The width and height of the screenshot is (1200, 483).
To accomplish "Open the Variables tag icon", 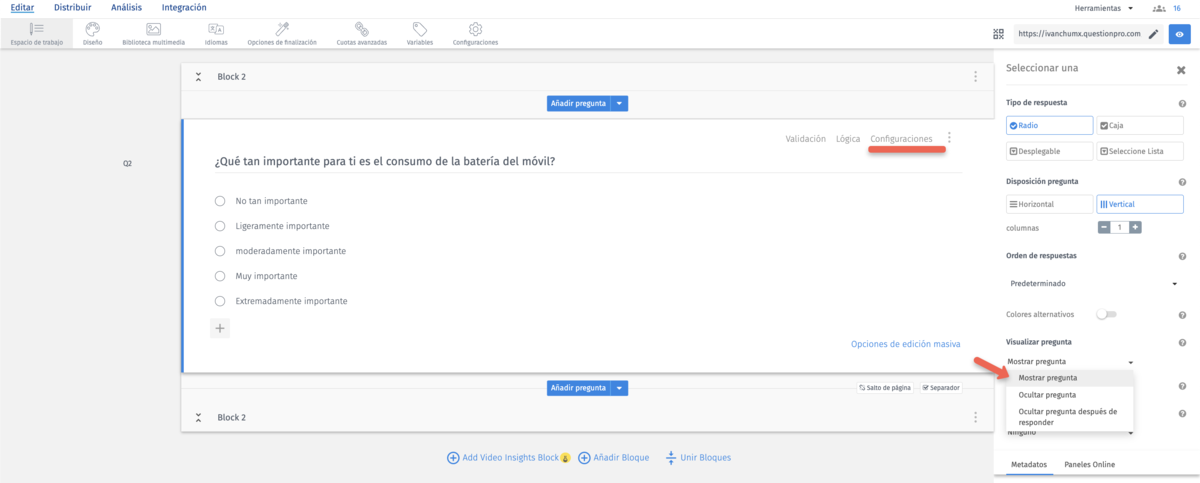I will pos(420,29).
